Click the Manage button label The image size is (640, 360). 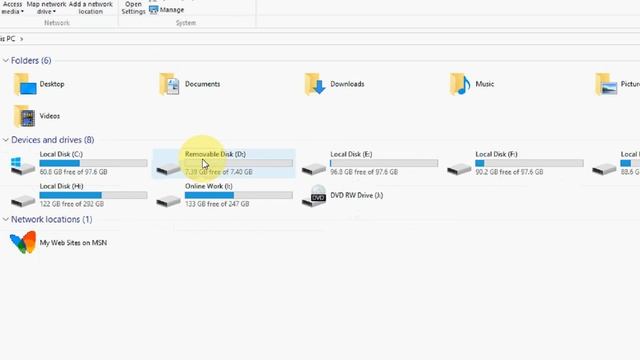[172, 10]
